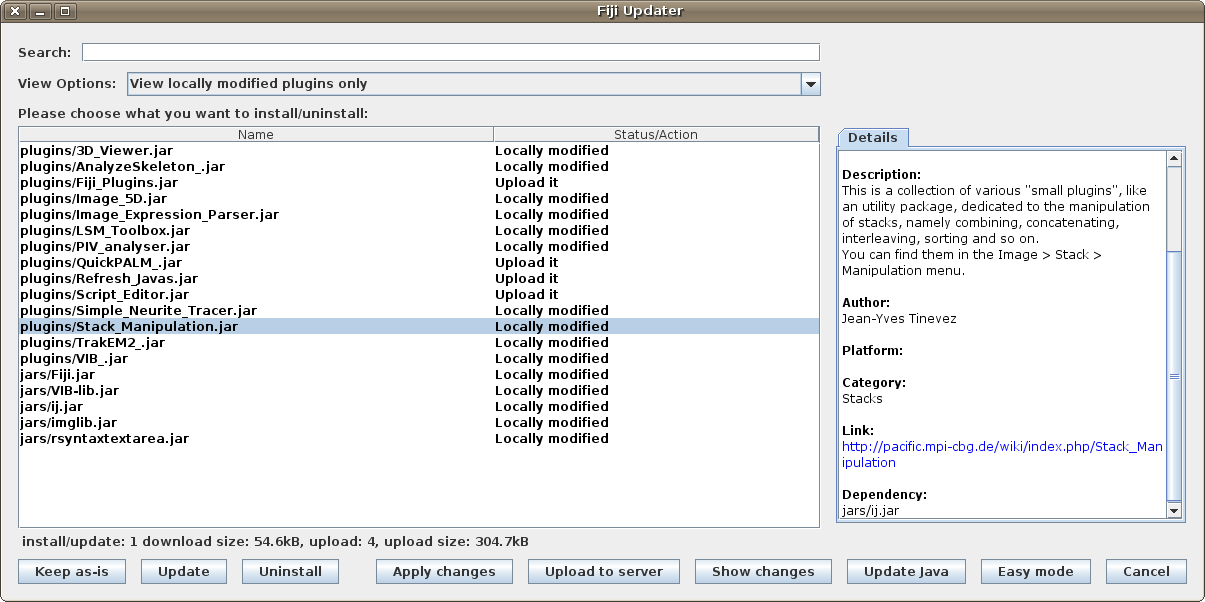Select jars/ij.jar row in file list
This screenshot has height=602, width=1205.
(x=419, y=407)
